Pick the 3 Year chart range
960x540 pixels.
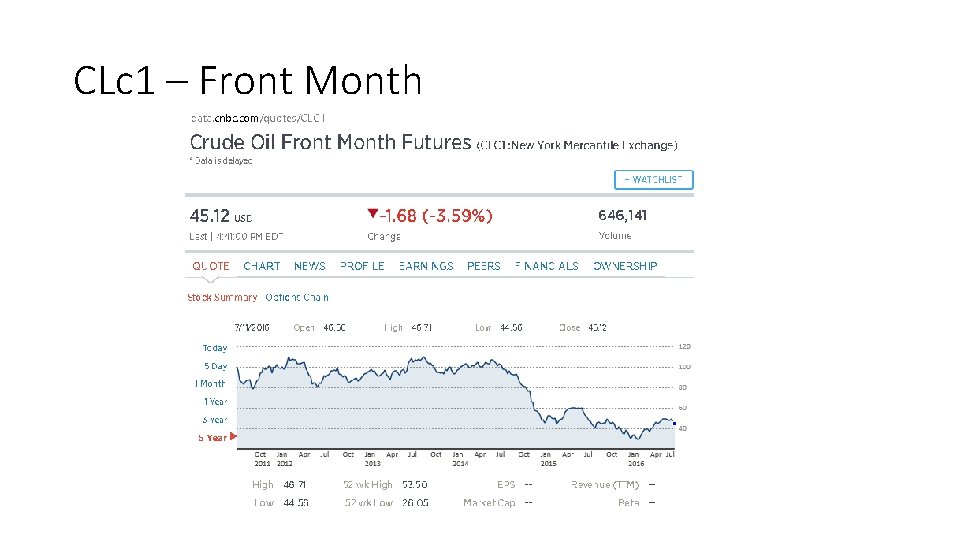pyautogui.click(x=215, y=420)
